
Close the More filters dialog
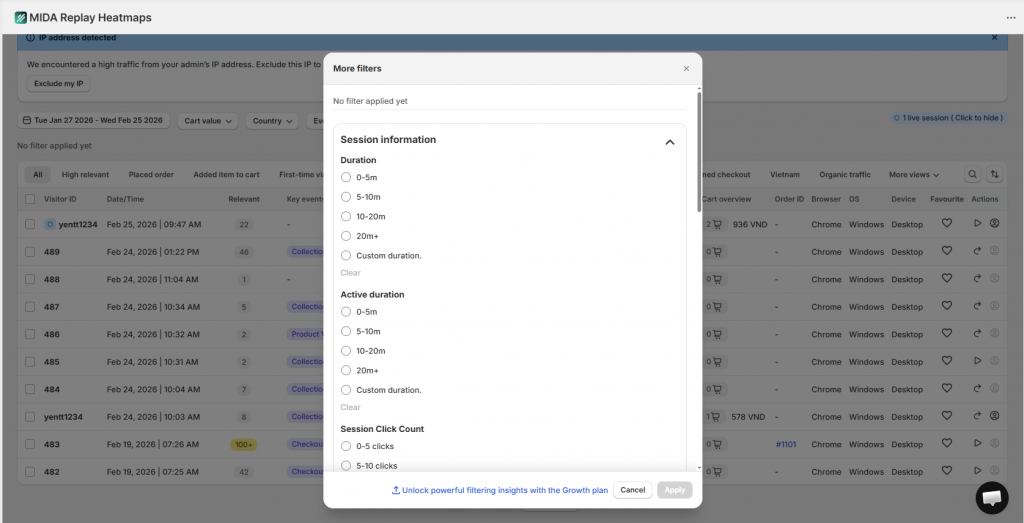[x=686, y=69]
